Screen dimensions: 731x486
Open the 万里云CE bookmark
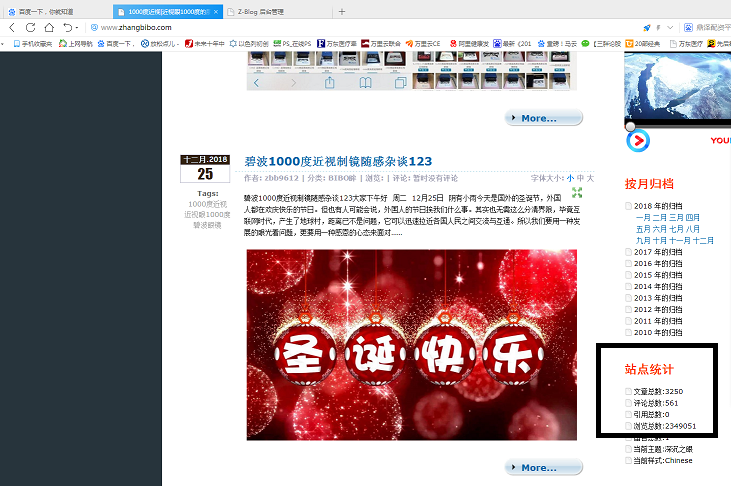422,44
